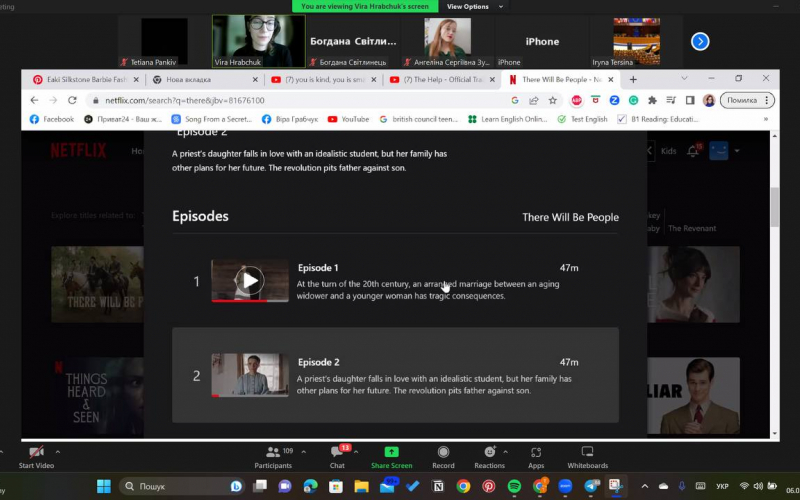
Task: Open Zoom Reactions
Action: click(489, 457)
